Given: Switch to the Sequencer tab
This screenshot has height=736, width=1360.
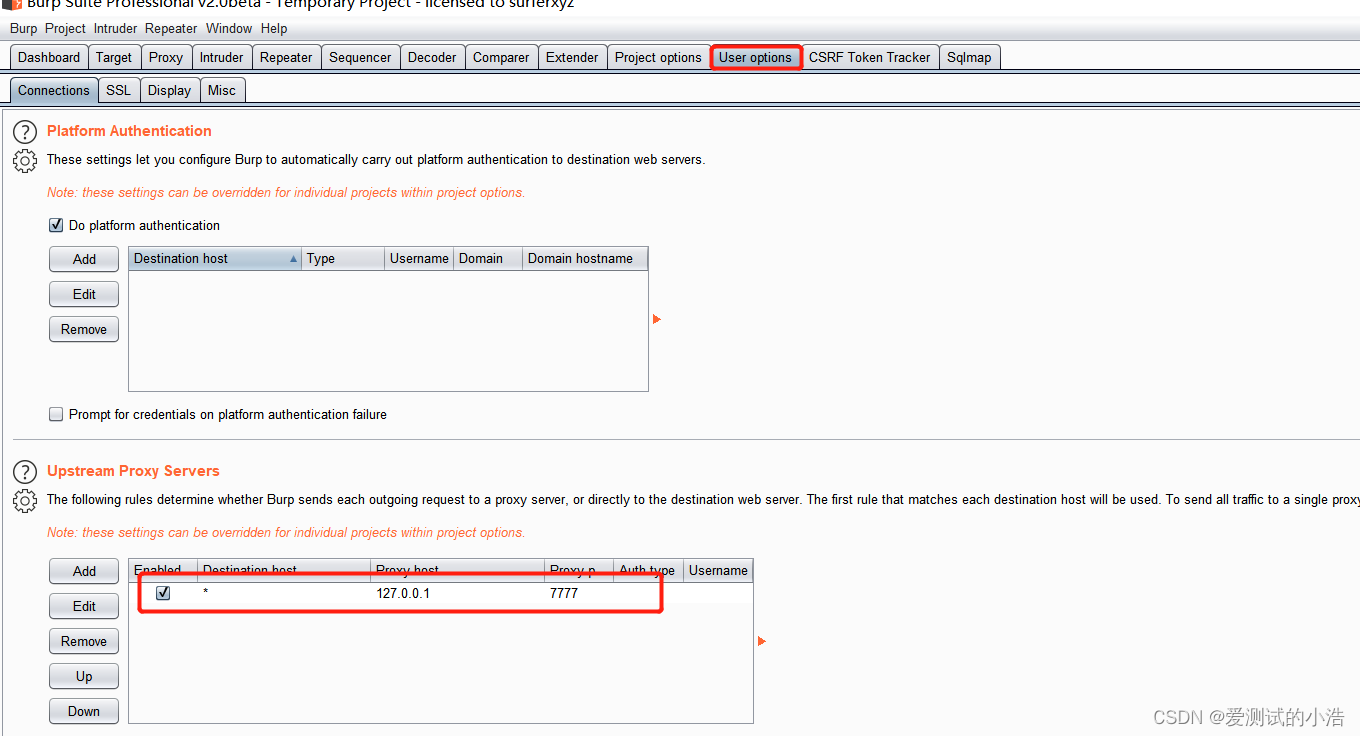Looking at the screenshot, I should tap(360, 57).
